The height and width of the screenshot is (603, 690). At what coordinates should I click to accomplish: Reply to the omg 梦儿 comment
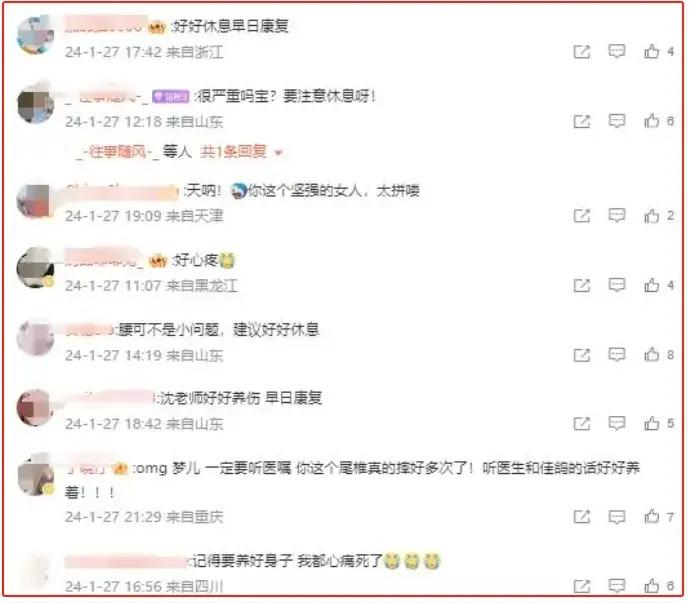click(617, 516)
